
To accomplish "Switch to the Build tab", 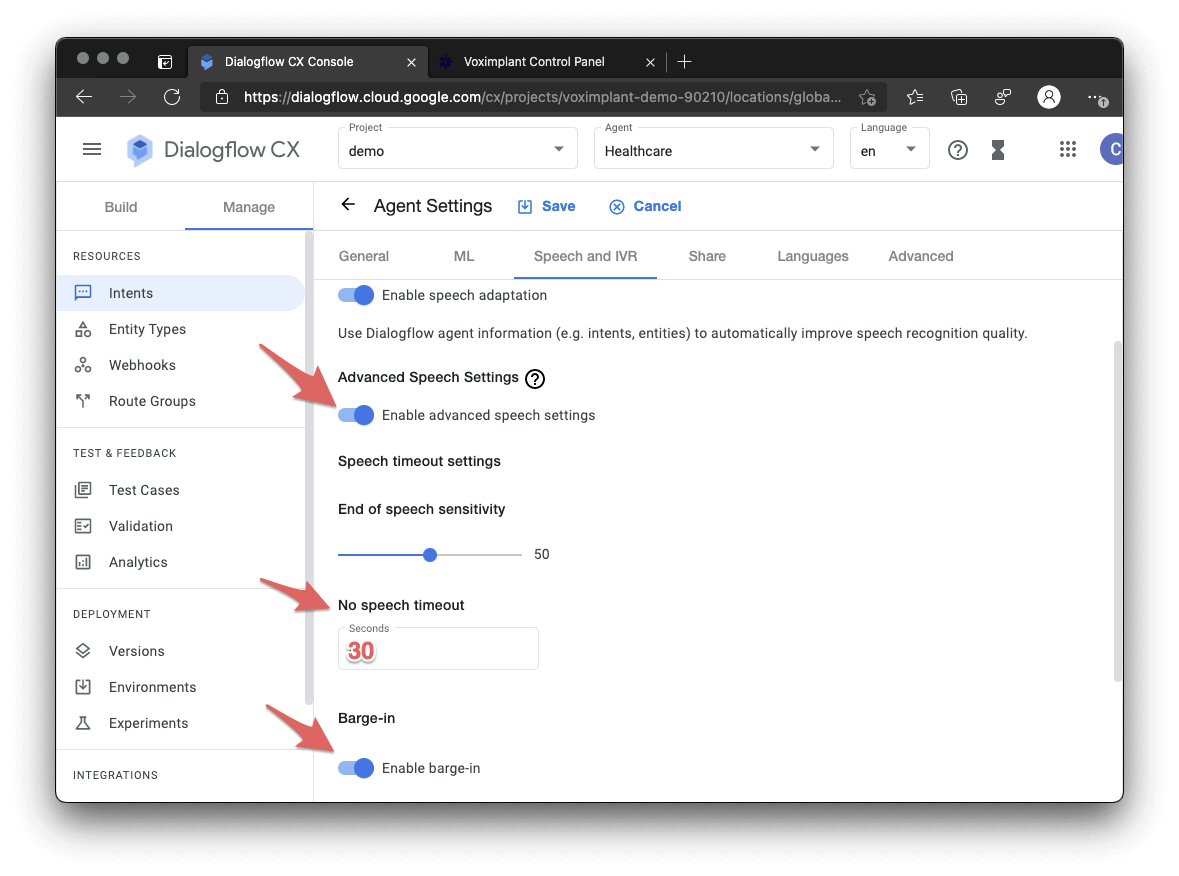I will 121,207.
